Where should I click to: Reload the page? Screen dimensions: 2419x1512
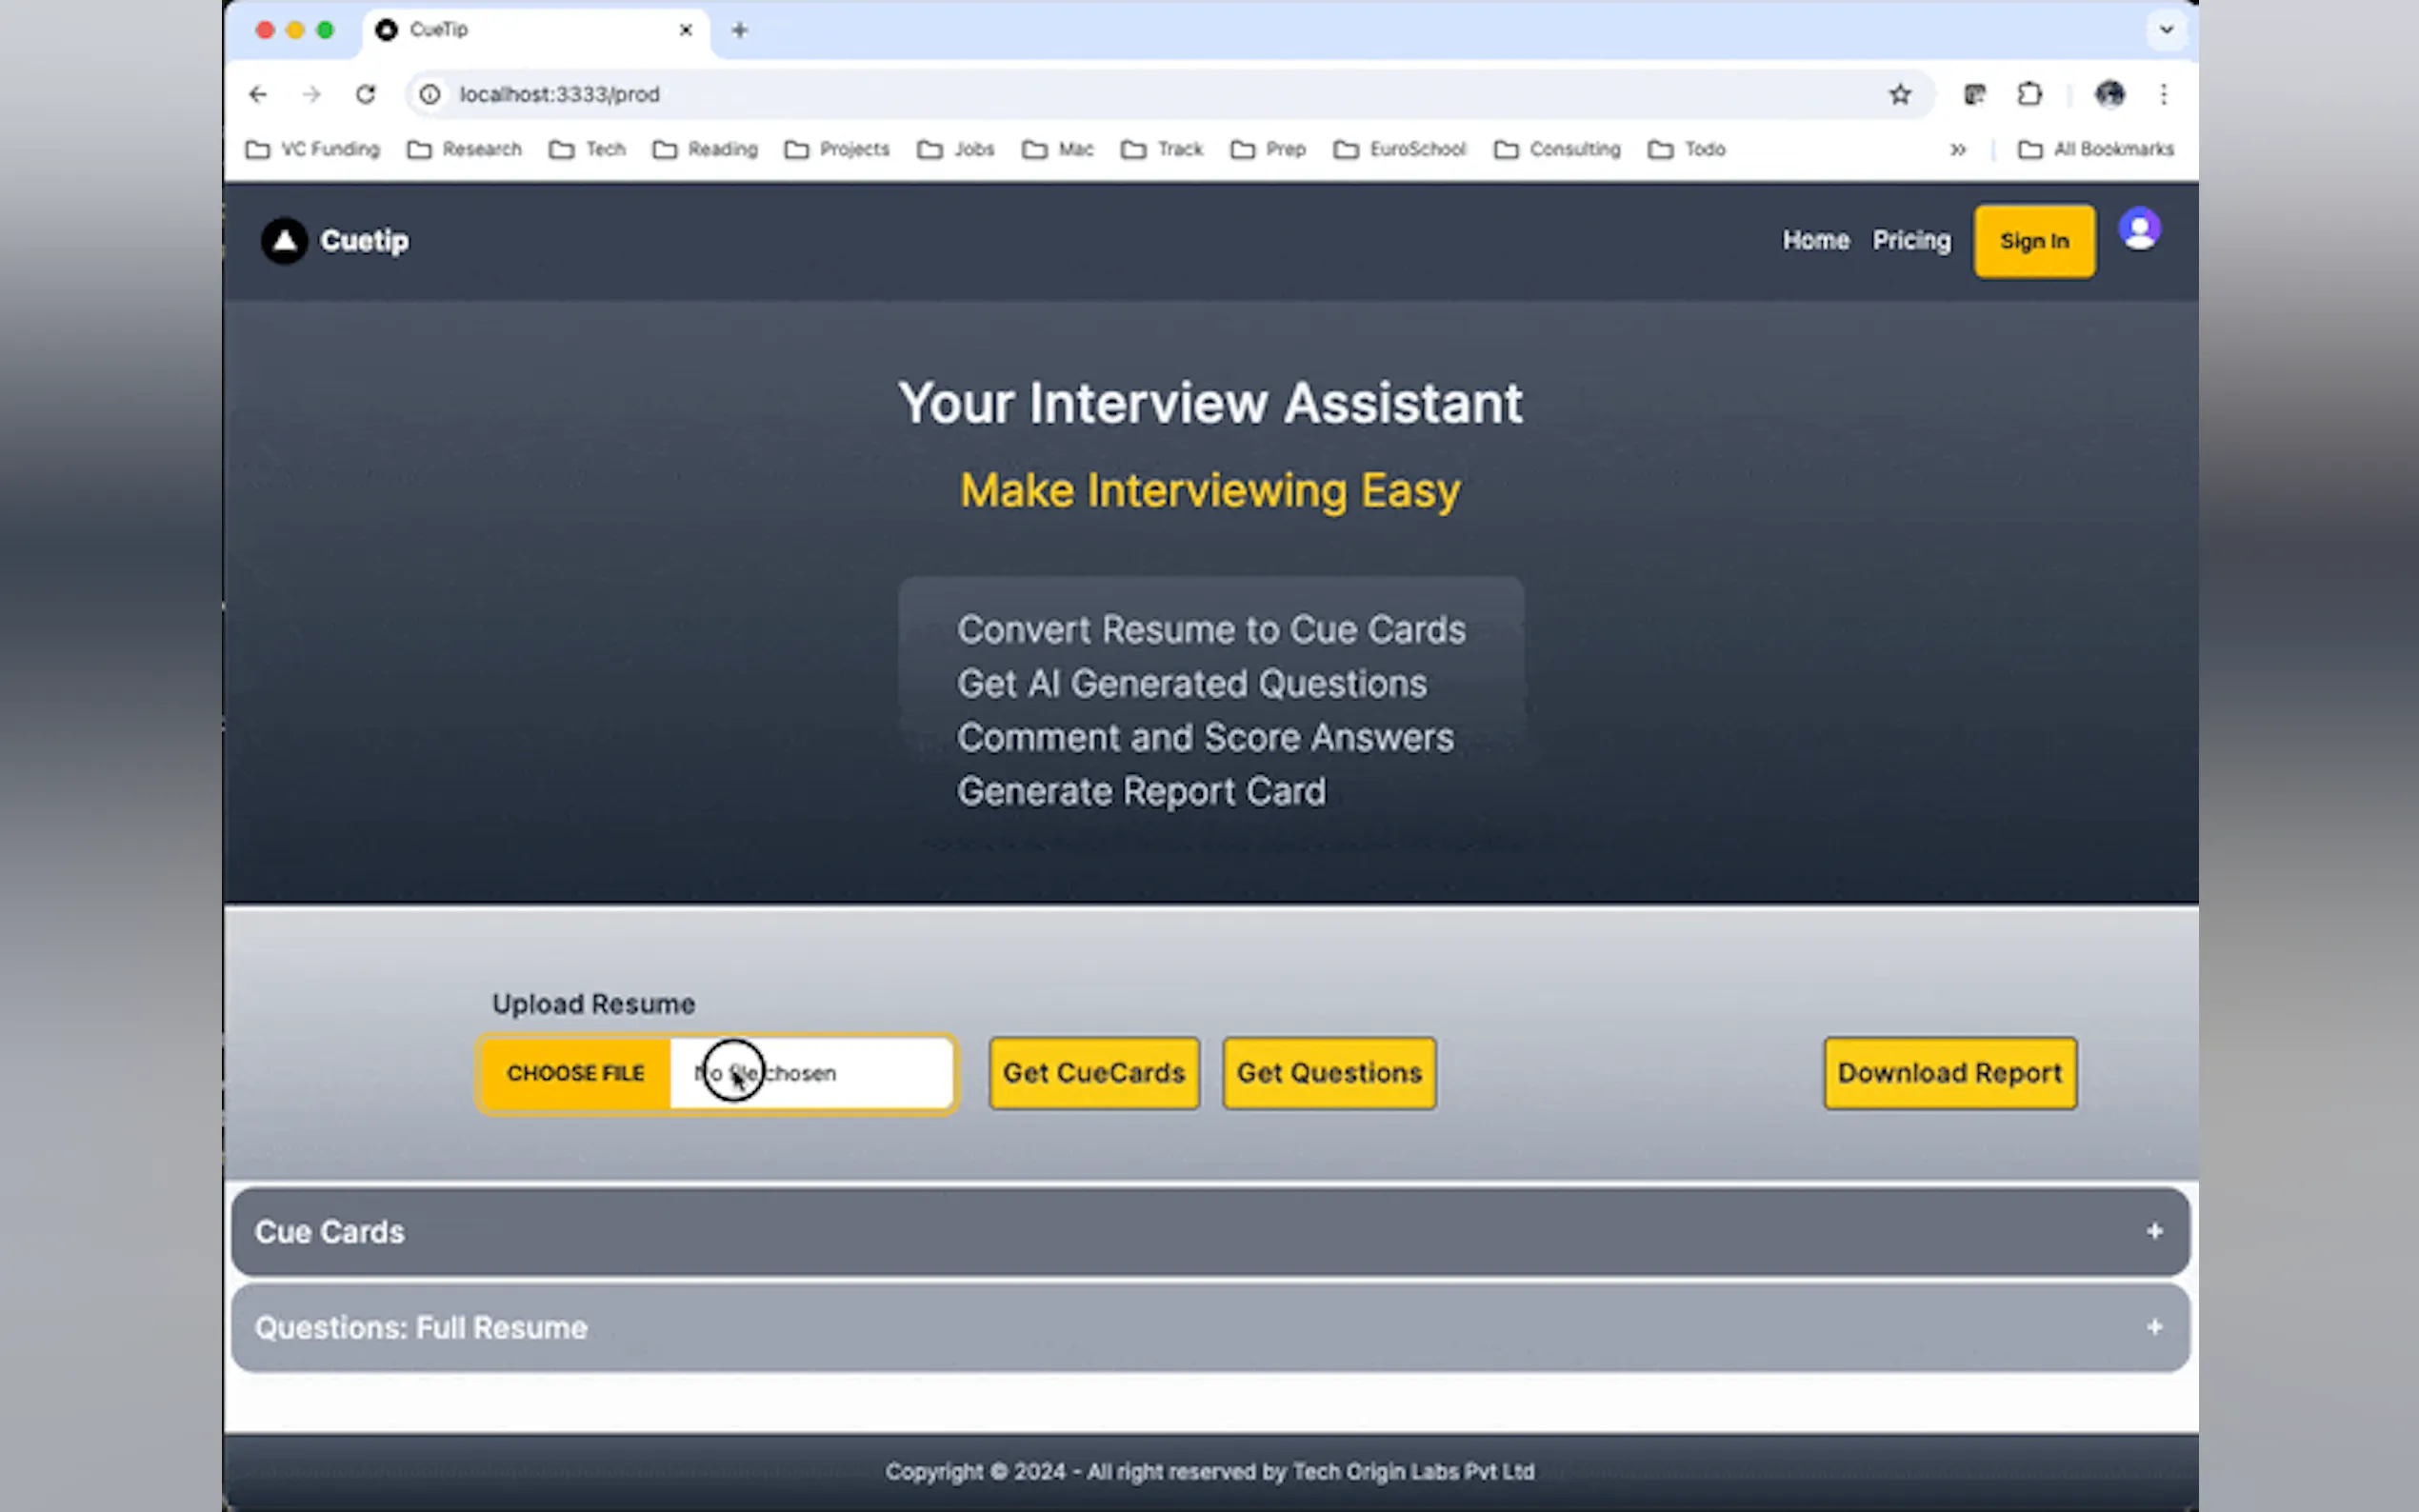[366, 94]
